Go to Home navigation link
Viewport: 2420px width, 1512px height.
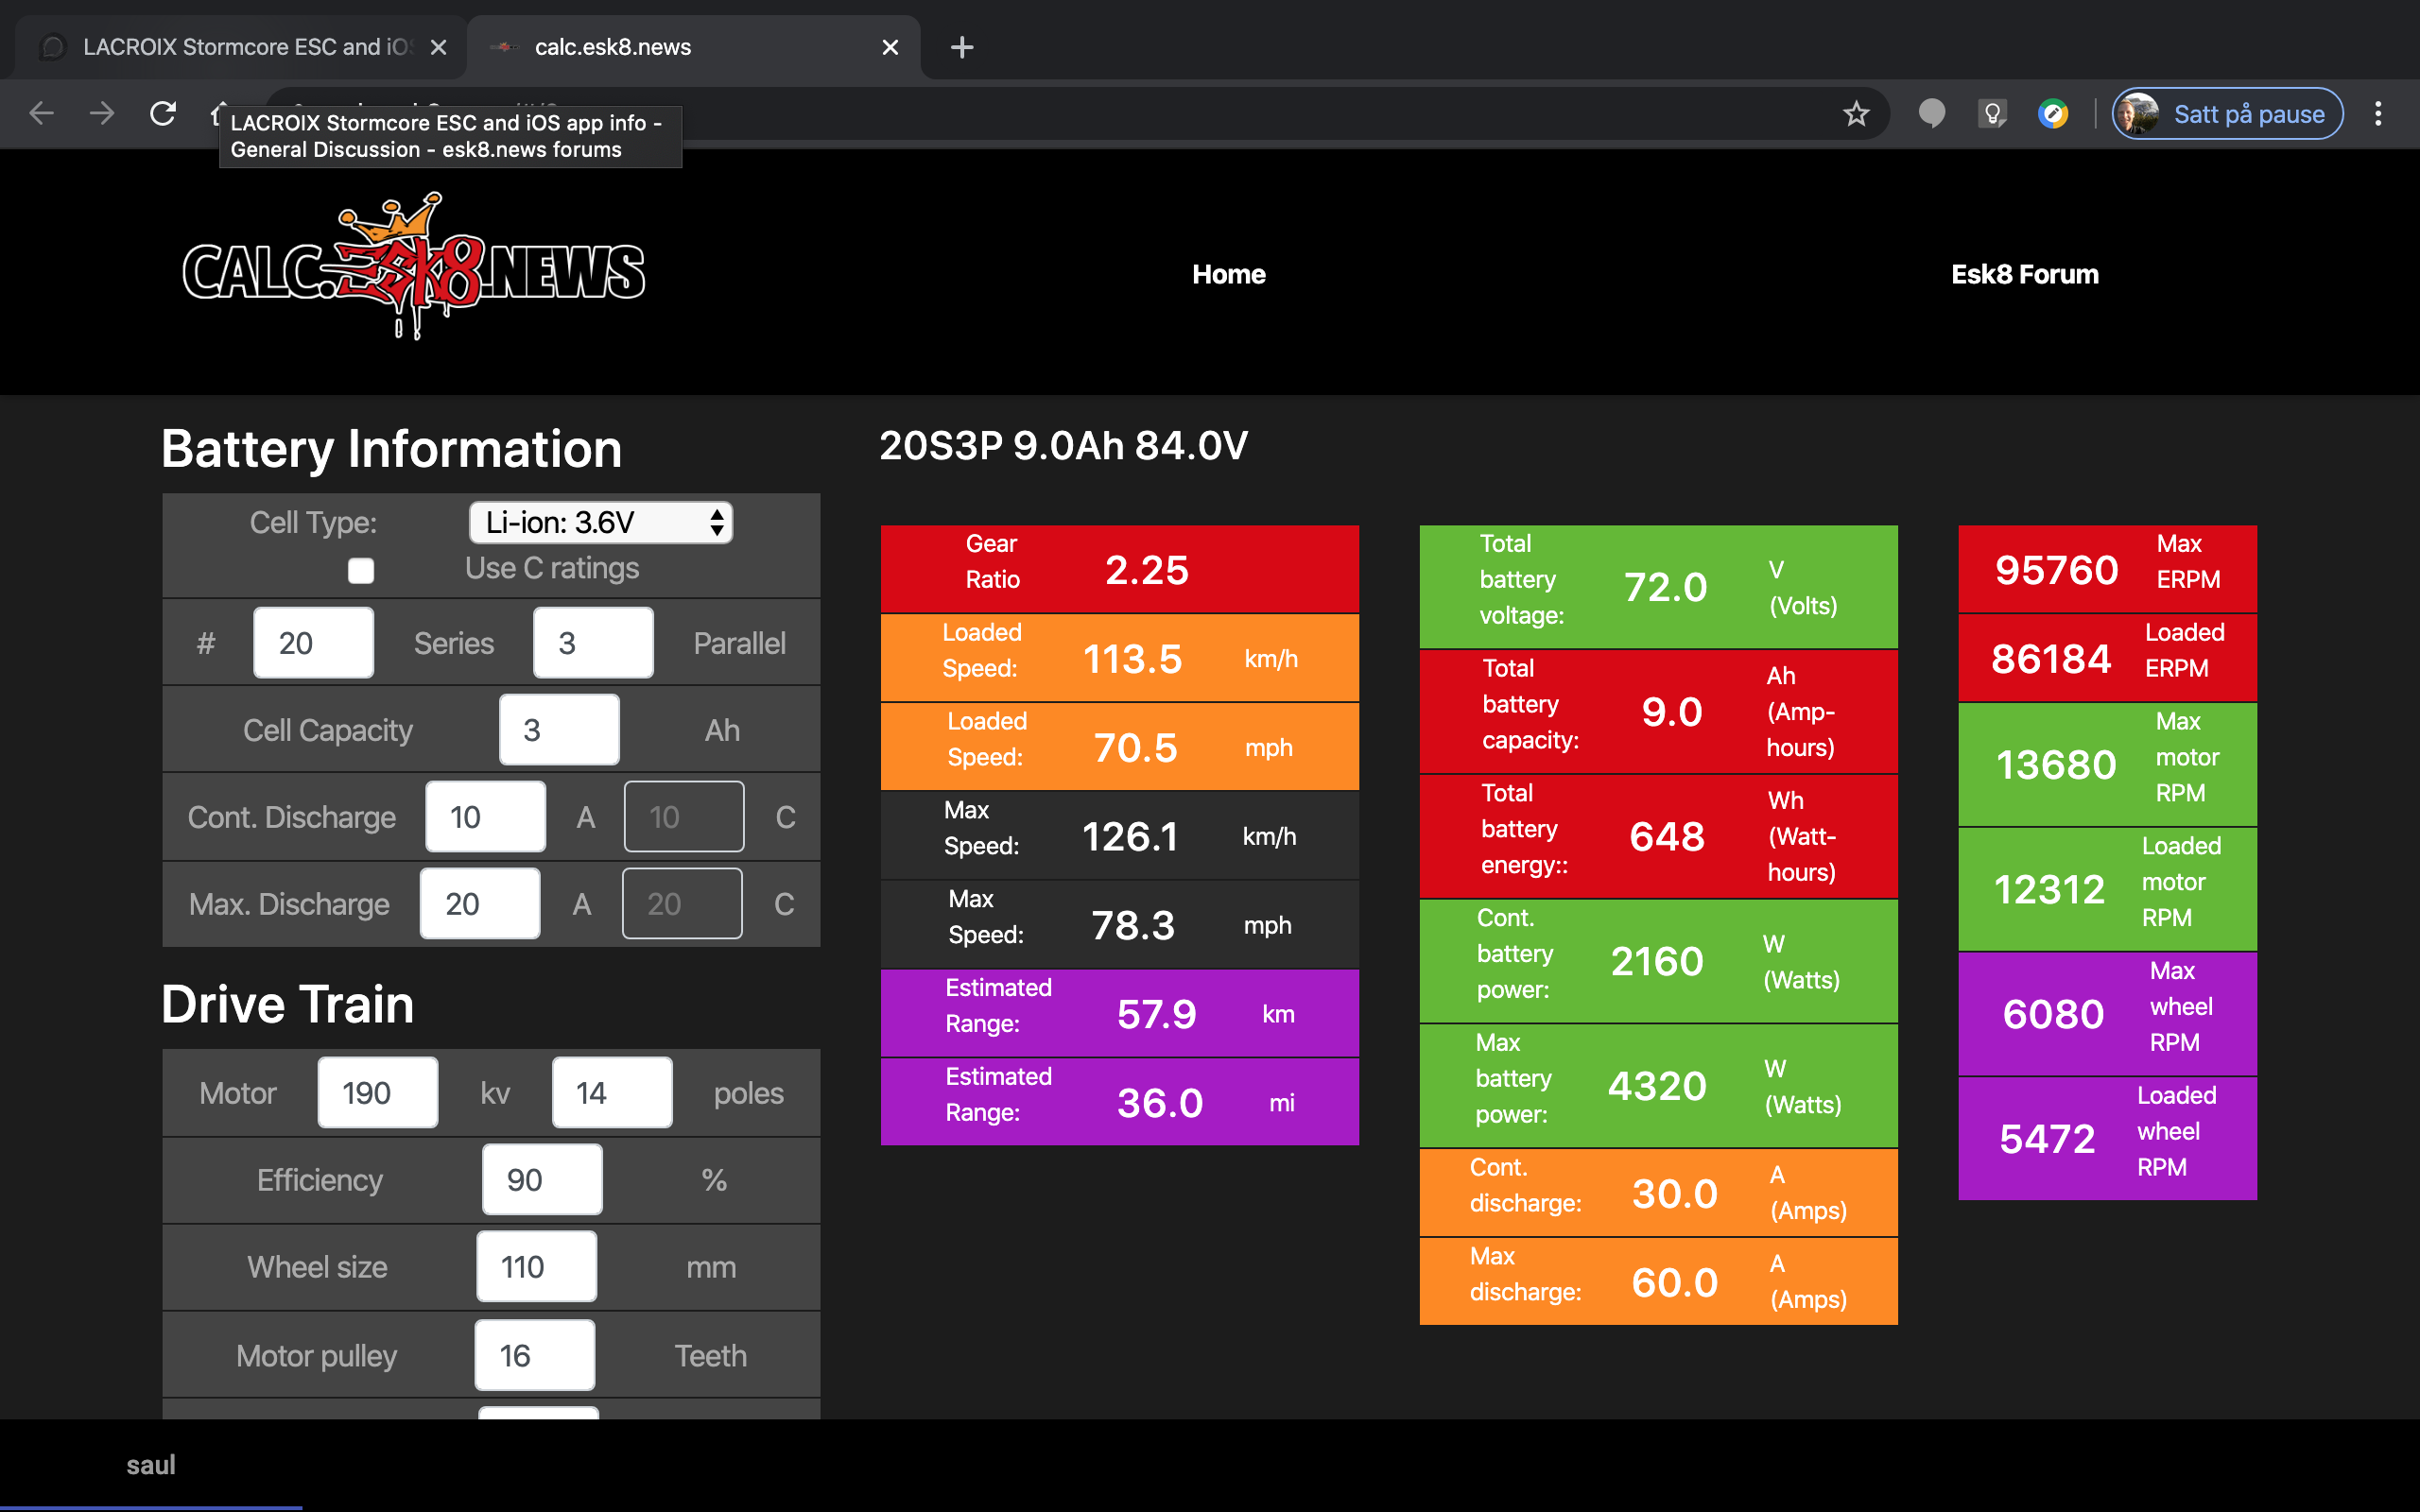coord(1228,274)
